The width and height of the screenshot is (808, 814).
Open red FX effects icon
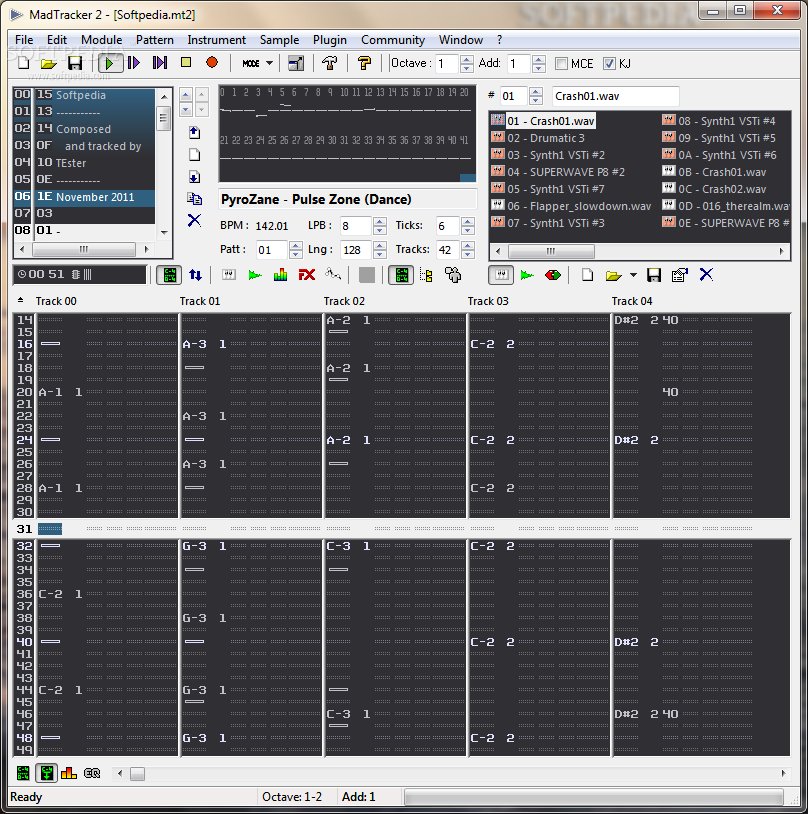point(306,275)
